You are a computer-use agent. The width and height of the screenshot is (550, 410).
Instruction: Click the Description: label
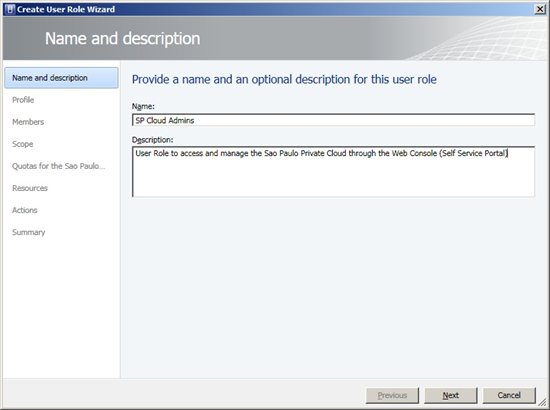click(153, 140)
